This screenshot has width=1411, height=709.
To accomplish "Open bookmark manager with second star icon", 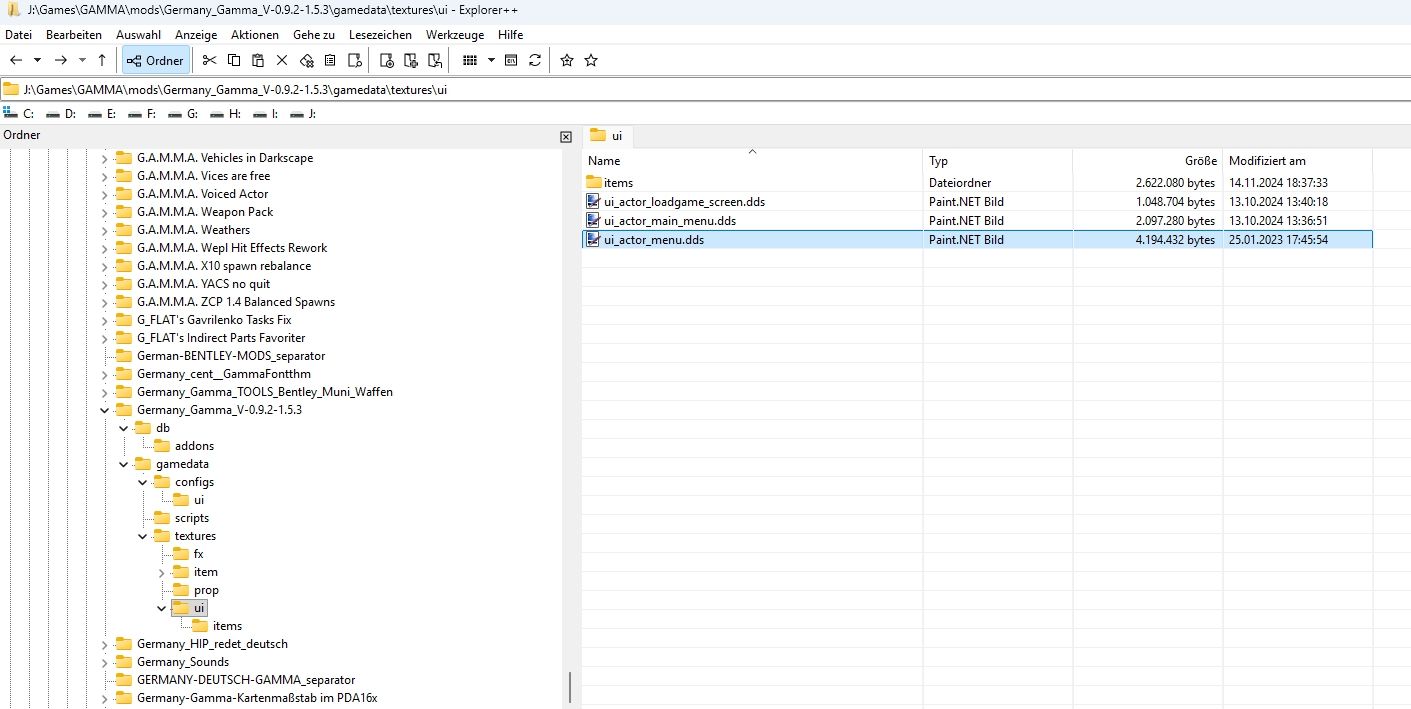I will [591, 60].
